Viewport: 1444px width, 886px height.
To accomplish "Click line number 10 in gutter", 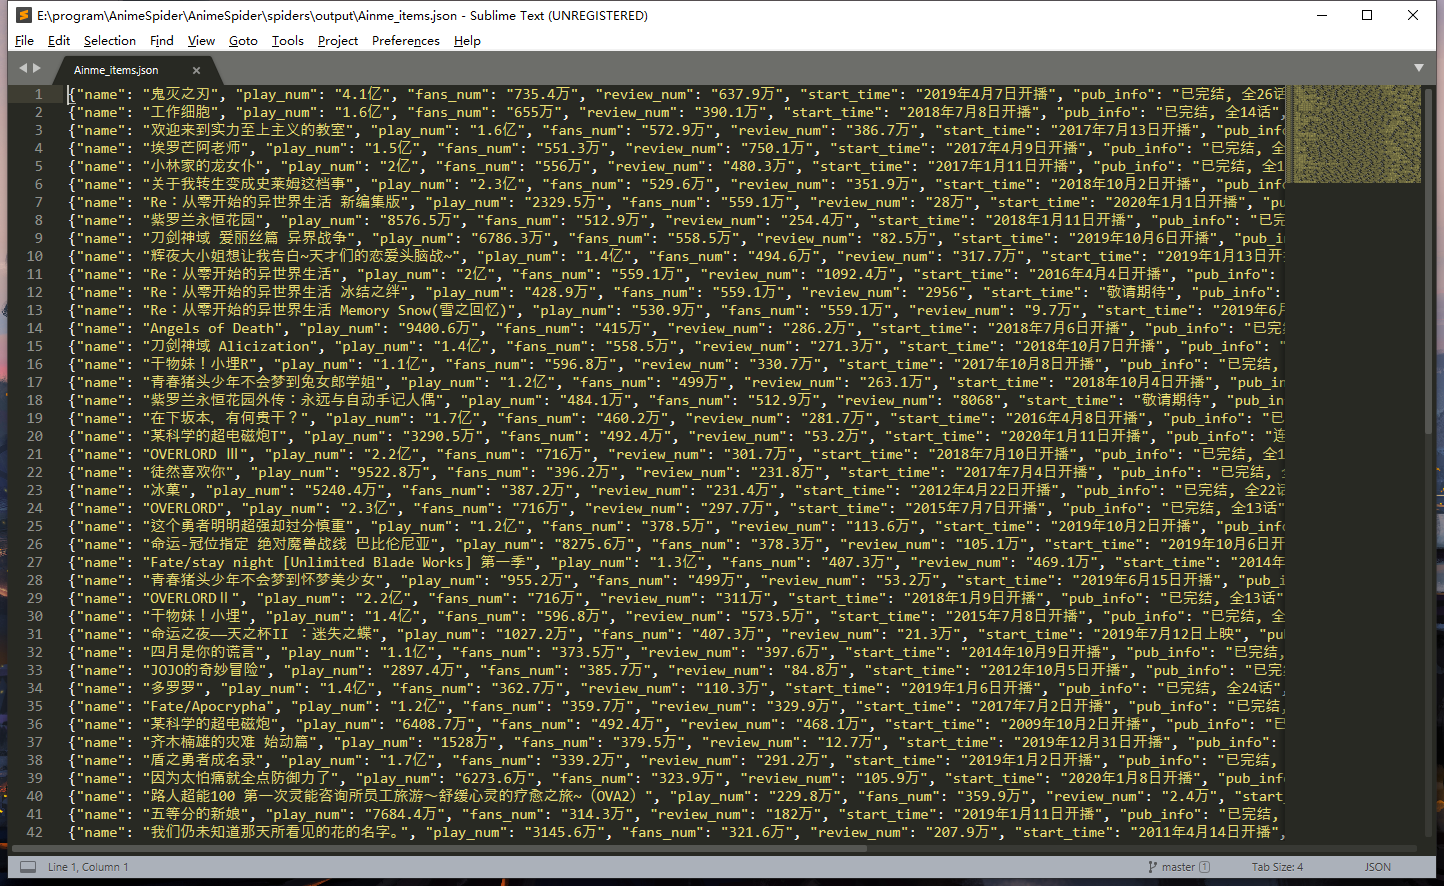I will pyautogui.click(x=35, y=256).
